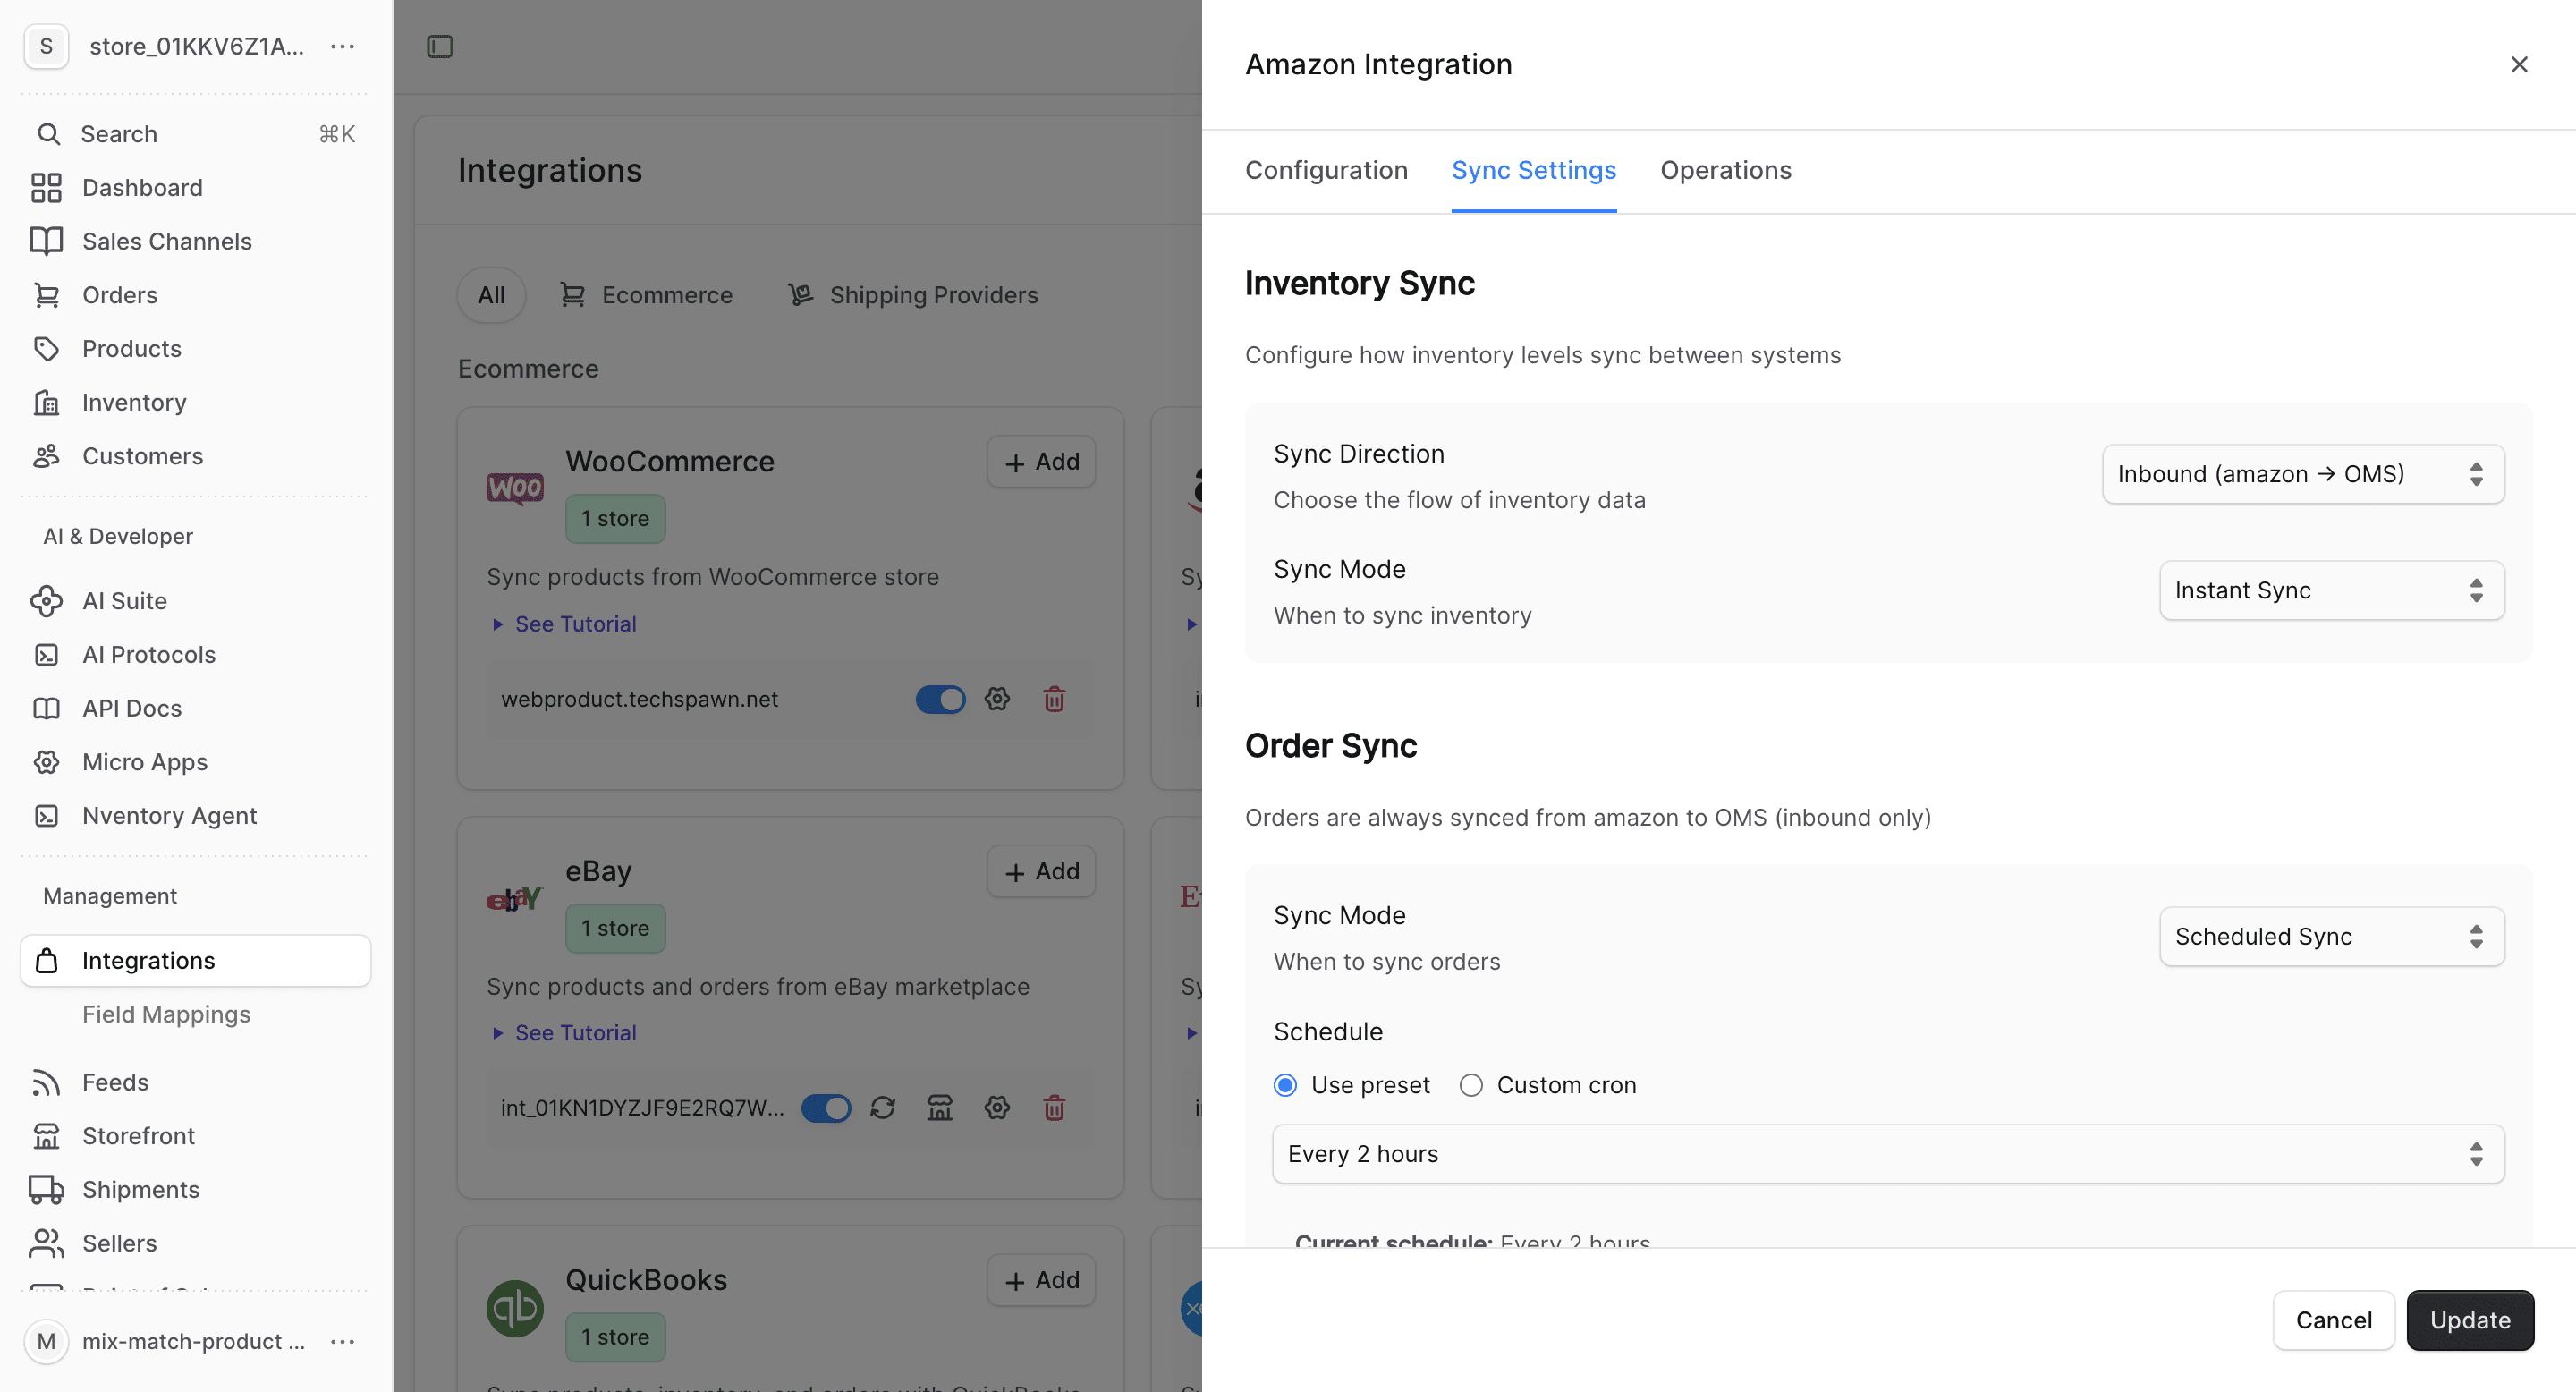The image size is (2576, 1392).
Task: Switch to the Operations tab
Action: pyautogui.click(x=1726, y=170)
